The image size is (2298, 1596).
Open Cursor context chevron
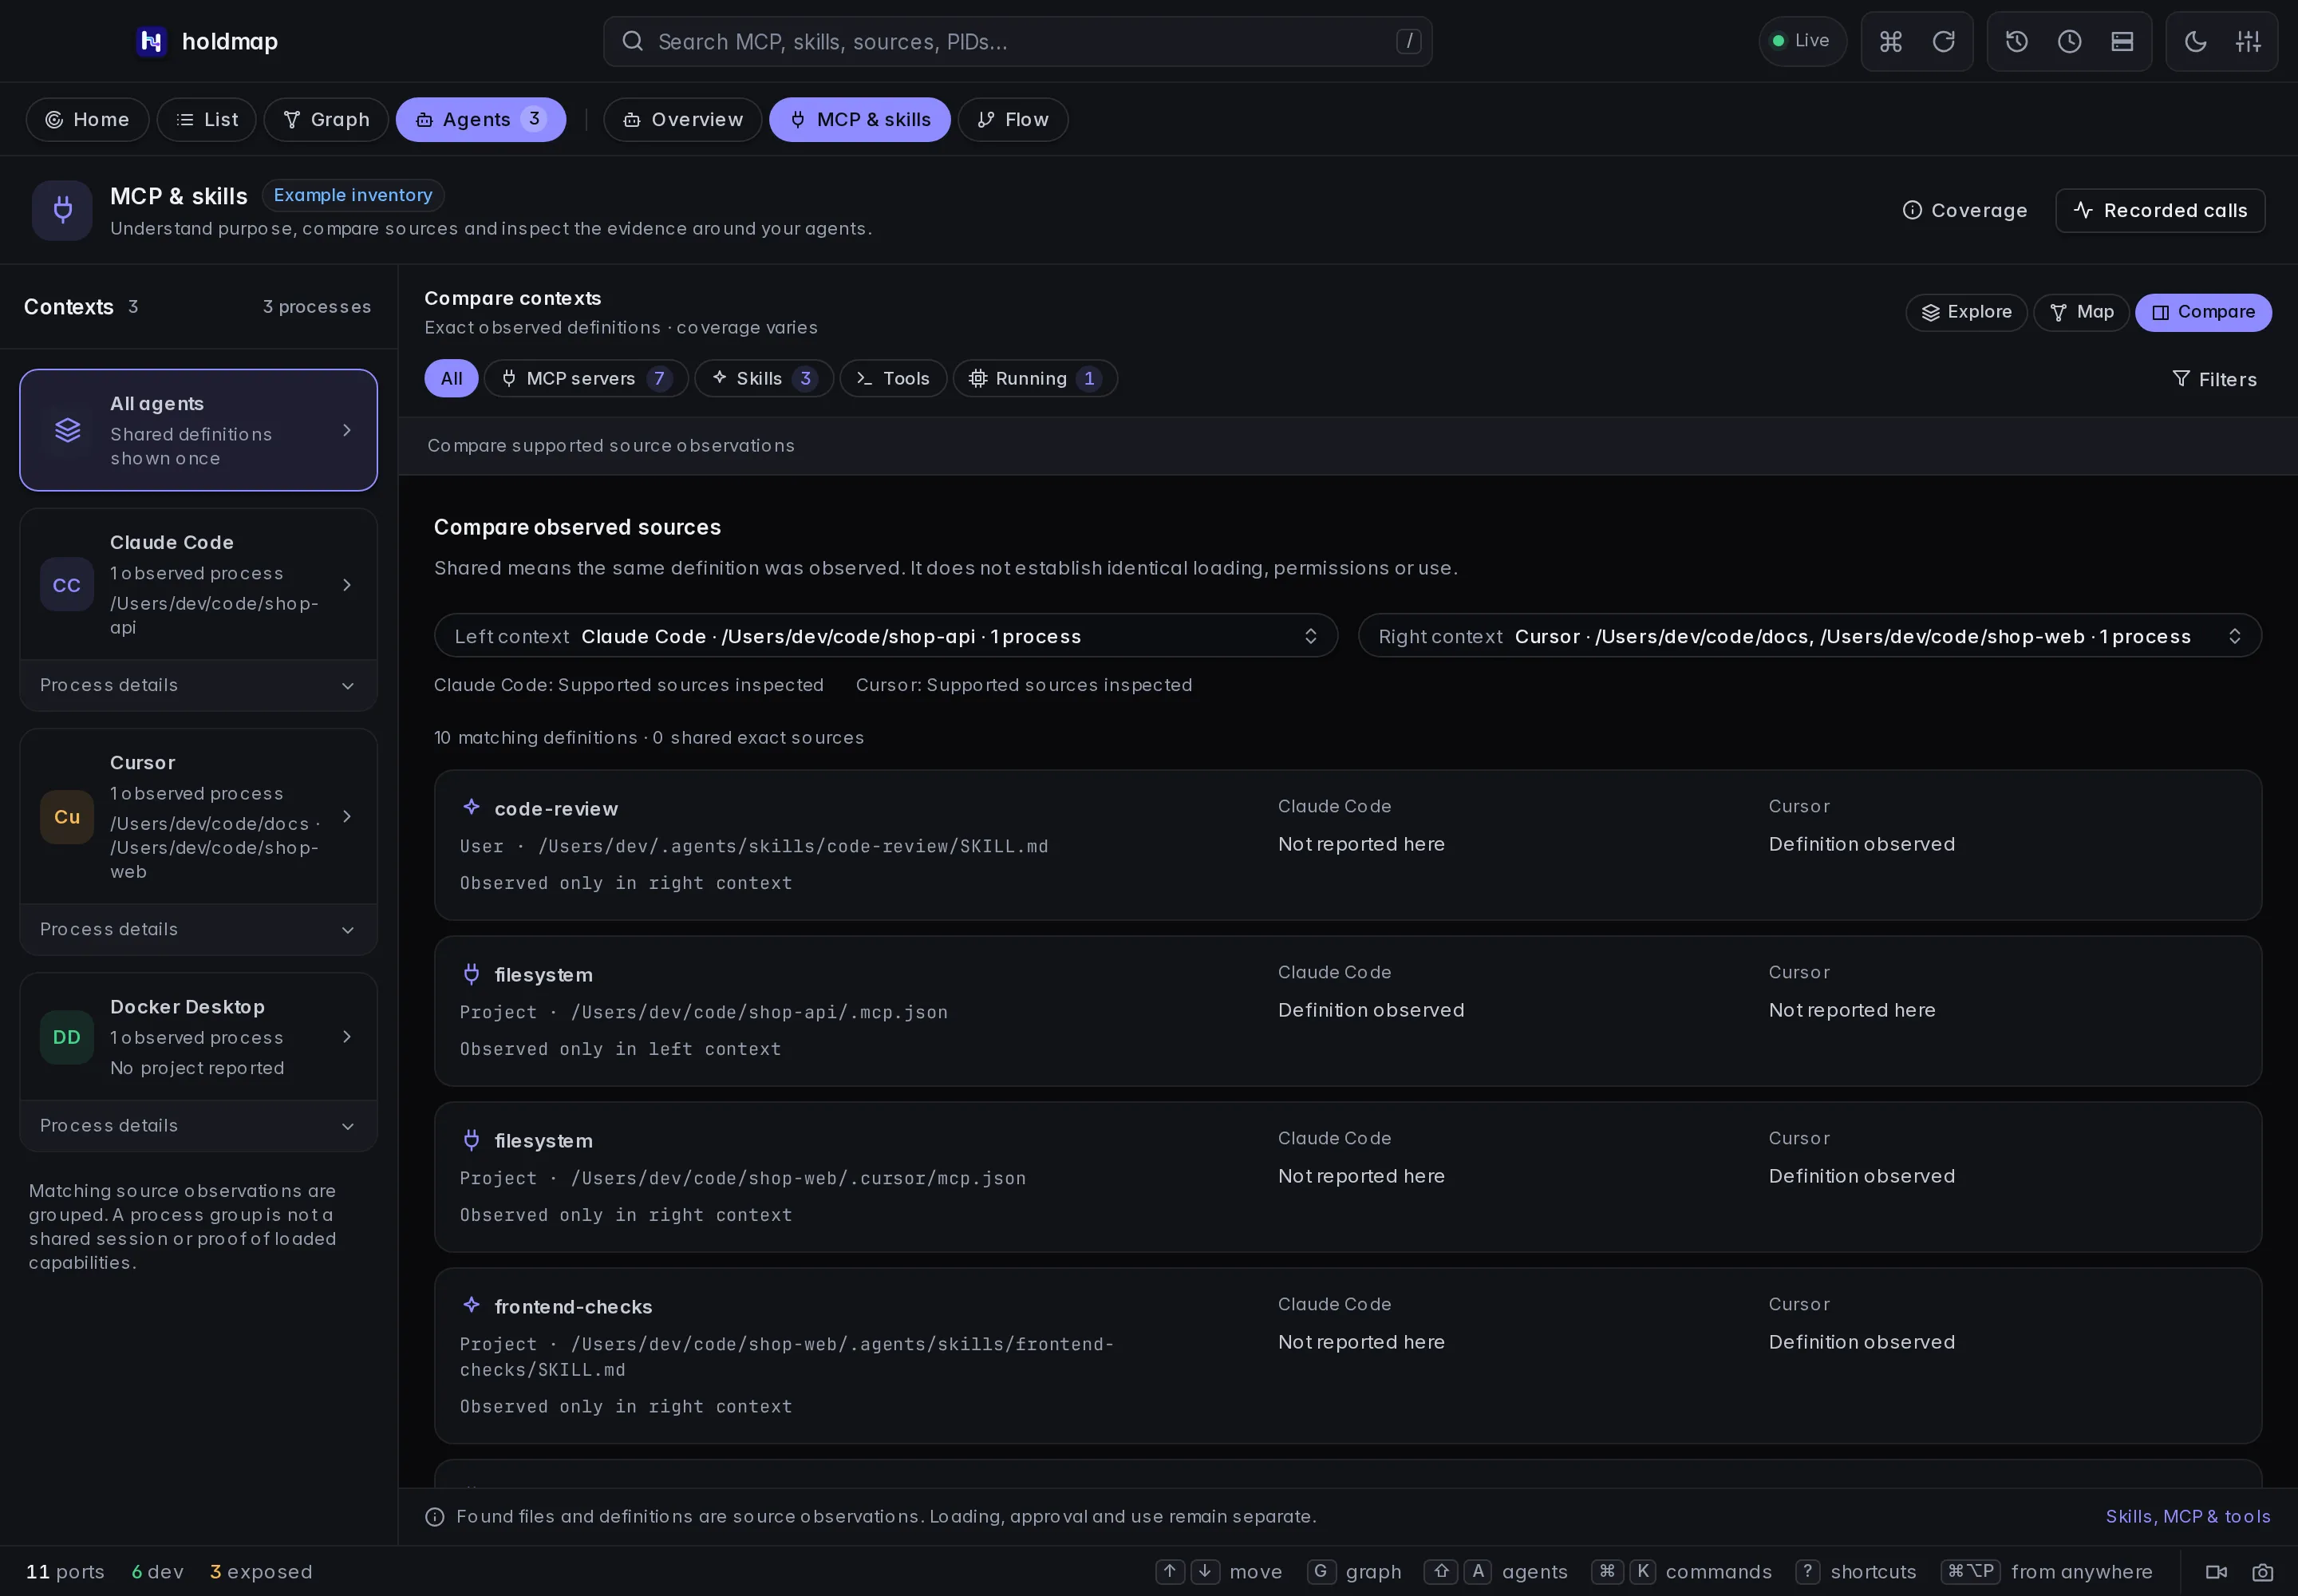pyautogui.click(x=347, y=817)
